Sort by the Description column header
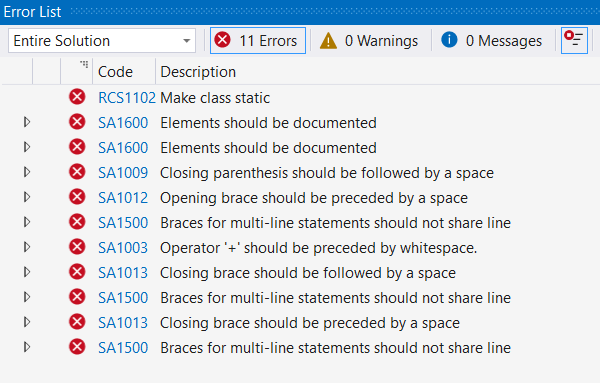 [x=198, y=72]
